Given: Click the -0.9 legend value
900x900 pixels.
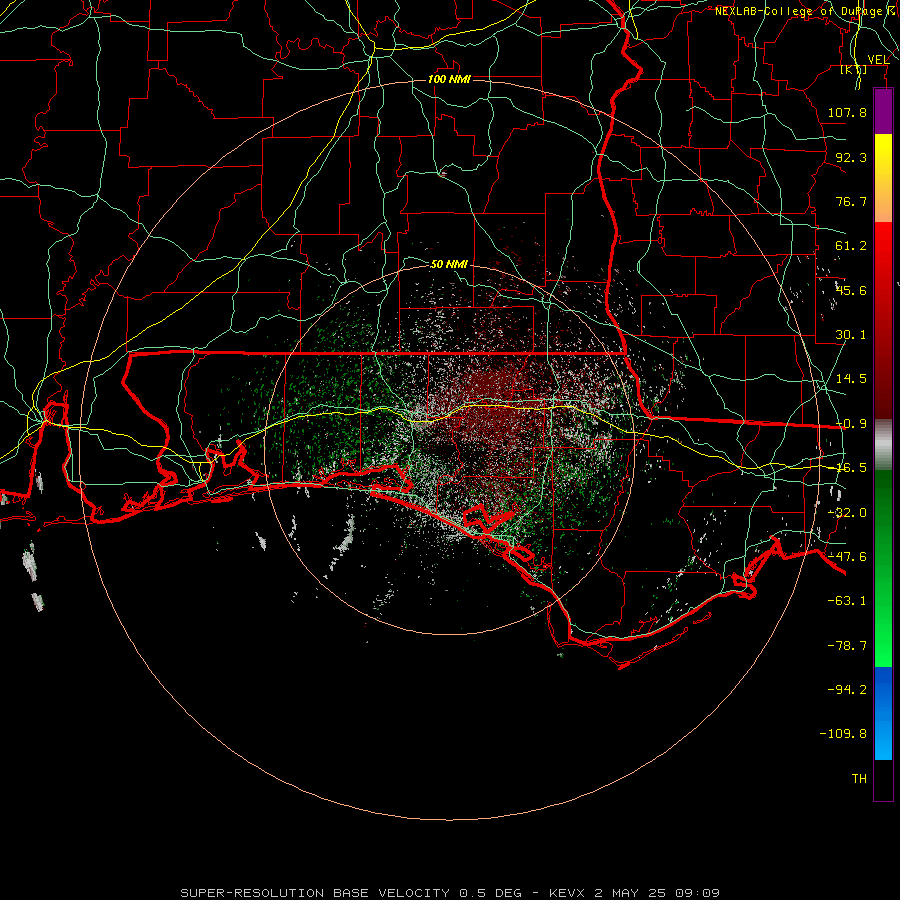Looking at the screenshot, I should [851, 423].
